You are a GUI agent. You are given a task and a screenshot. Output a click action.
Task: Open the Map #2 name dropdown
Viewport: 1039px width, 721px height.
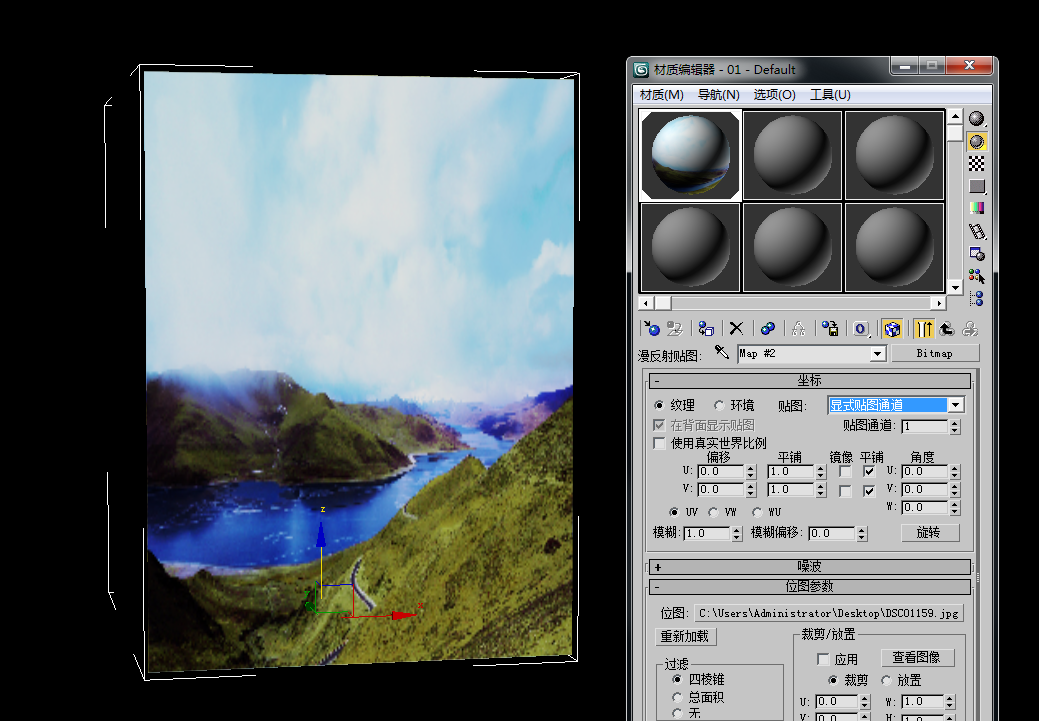(877, 354)
